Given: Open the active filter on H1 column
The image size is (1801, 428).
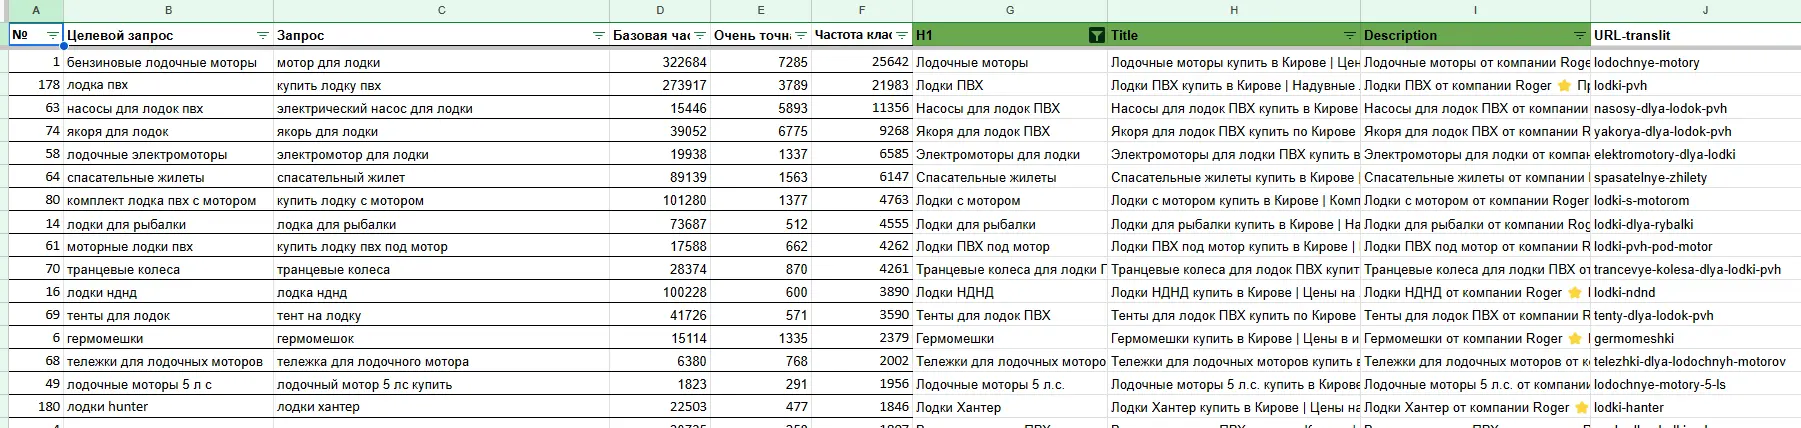Looking at the screenshot, I should tap(1096, 35).
